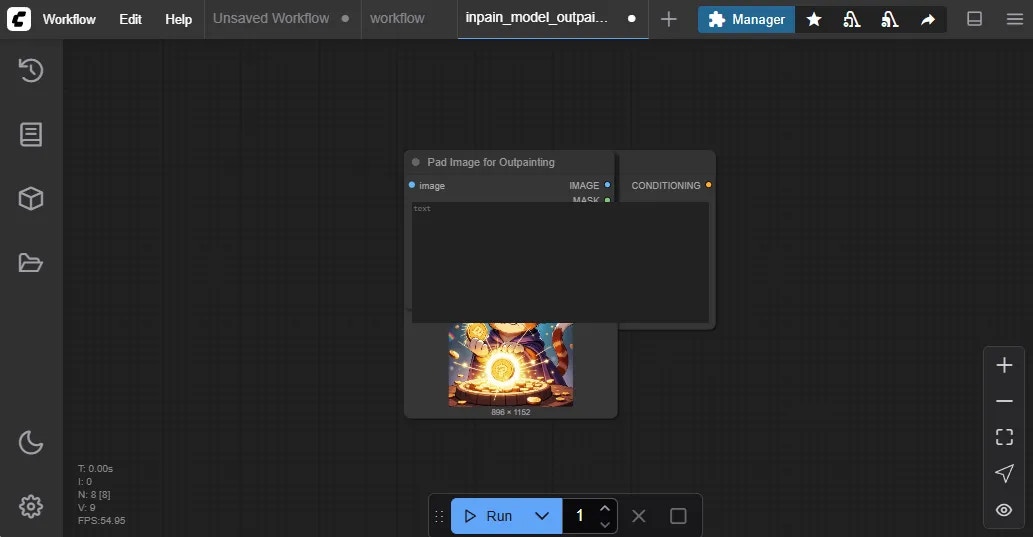Click the share arrow icon
The height and width of the screenshot is (537, 1033).
point(928,20)
